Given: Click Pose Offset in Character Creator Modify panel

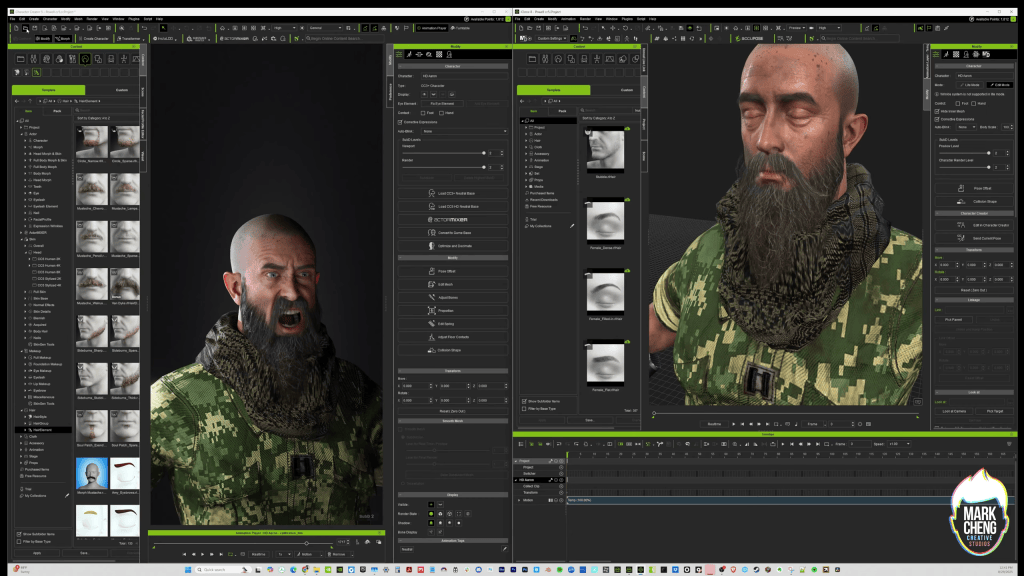Looking at the screenshot, I should [x=453, y=271].
